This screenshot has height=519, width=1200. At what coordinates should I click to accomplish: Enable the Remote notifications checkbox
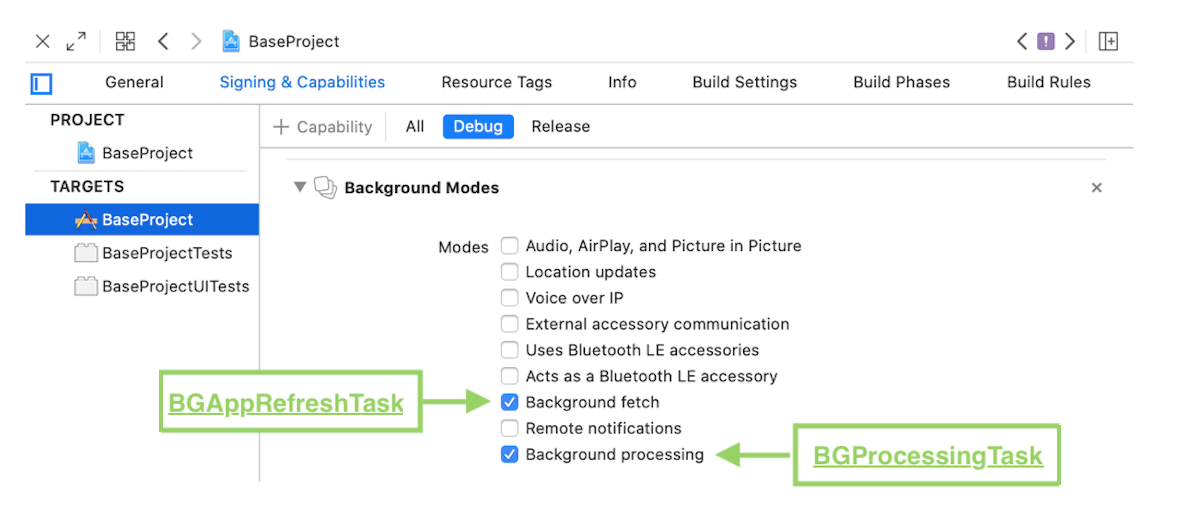point(510,428)
